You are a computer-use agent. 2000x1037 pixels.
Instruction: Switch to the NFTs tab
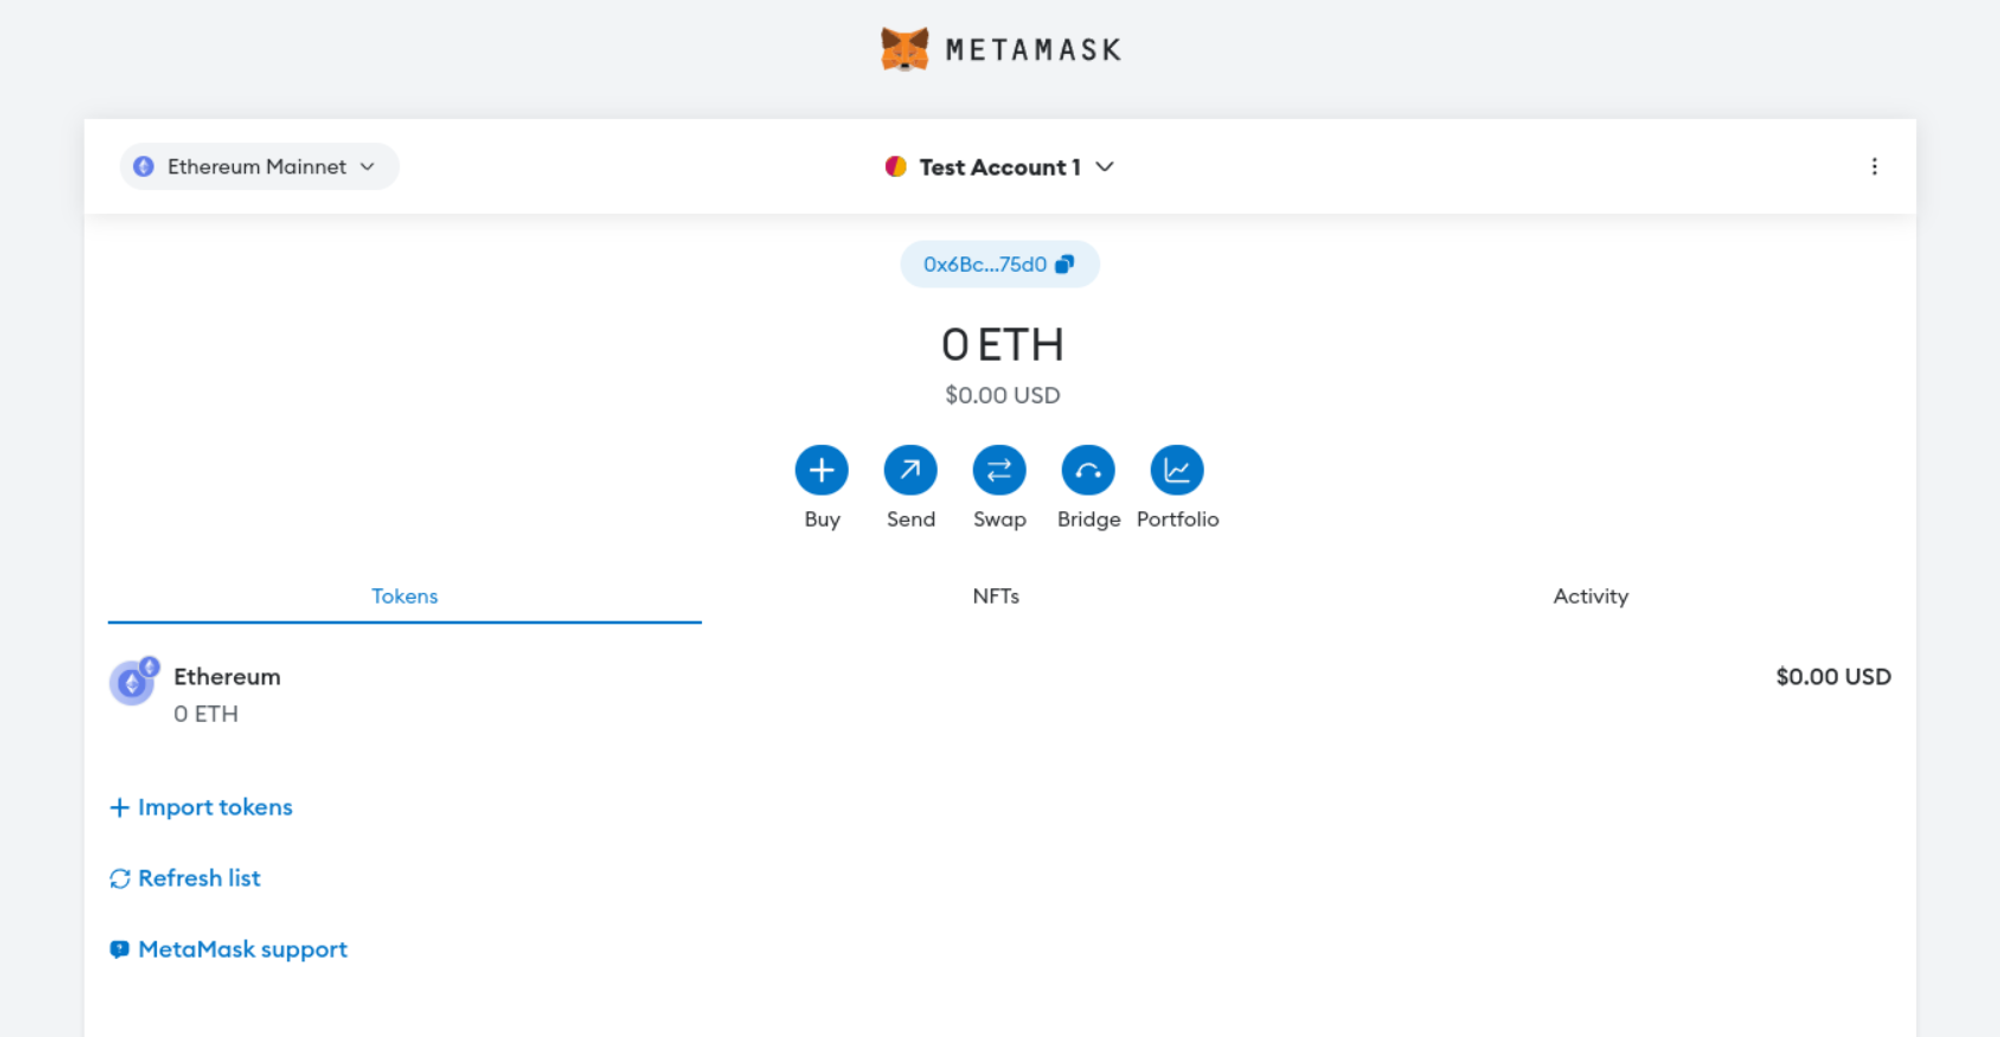[996, 596]
